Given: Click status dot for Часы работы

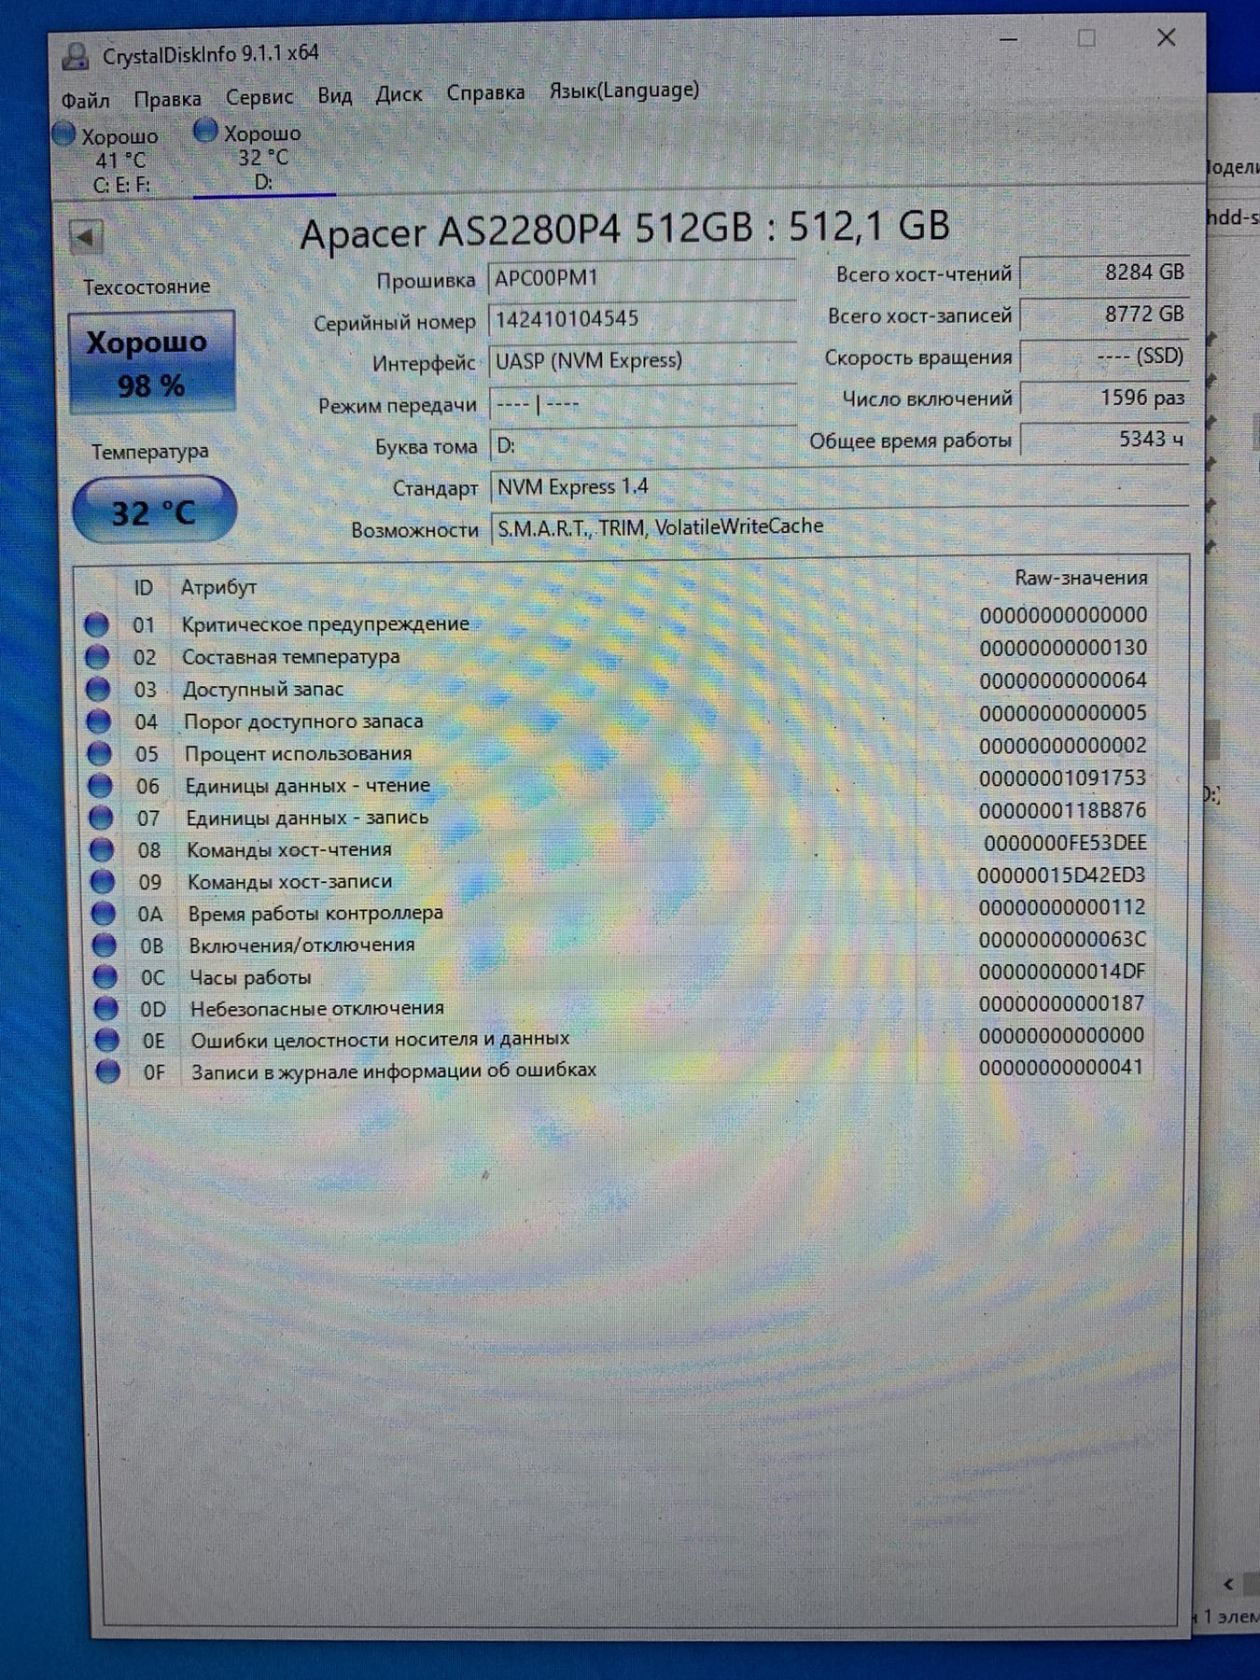Looking at the screenshot, I should coord(106,977).
